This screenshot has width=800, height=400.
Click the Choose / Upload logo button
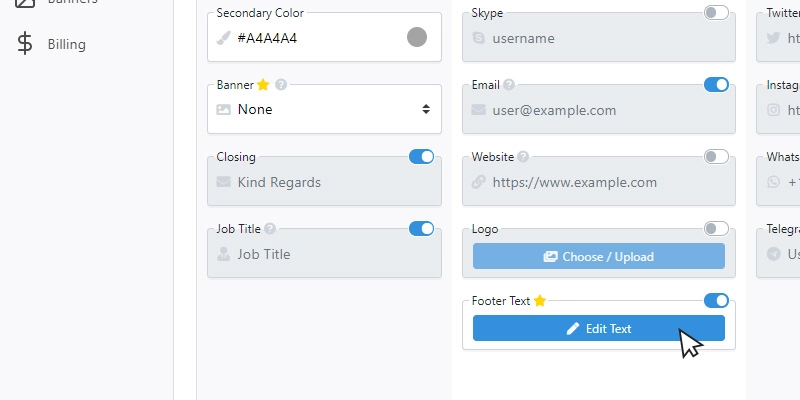598,256
